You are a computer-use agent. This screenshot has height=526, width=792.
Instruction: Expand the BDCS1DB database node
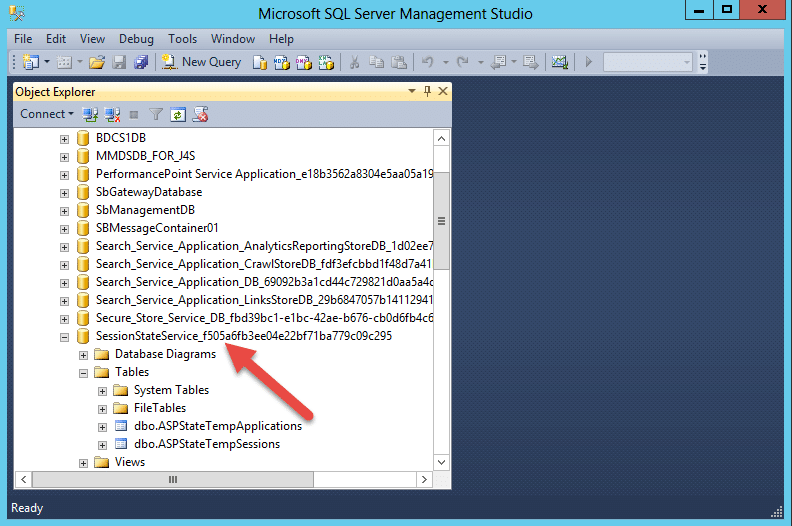coord(65,139)
